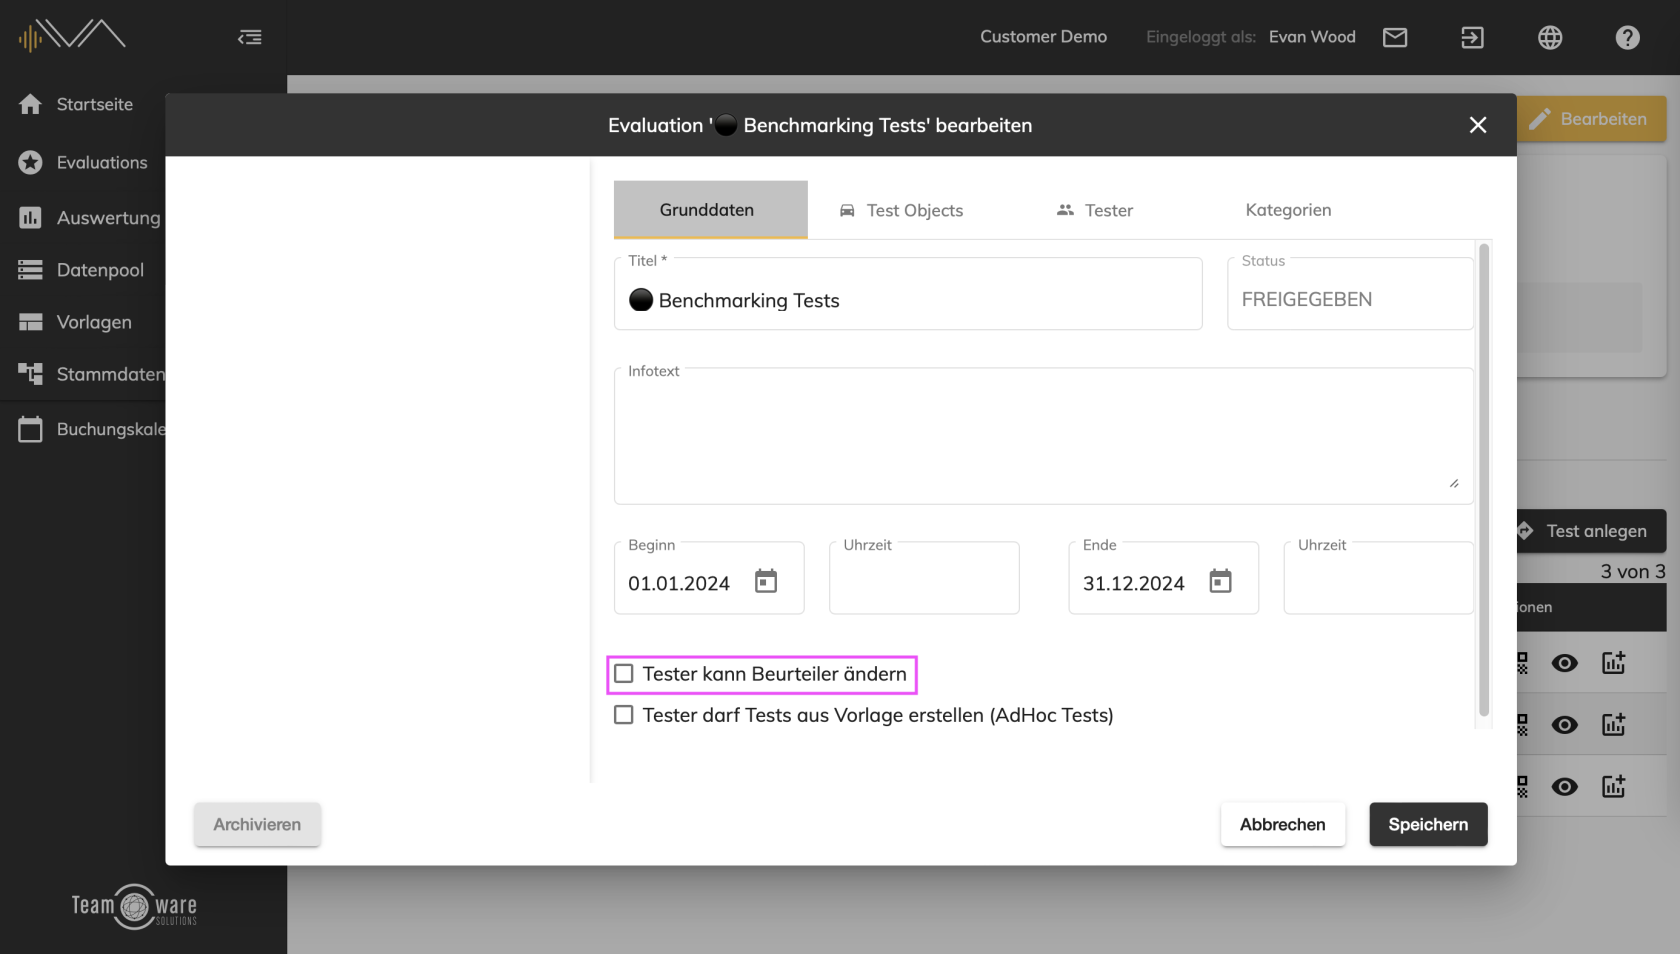Click Abbrechen to cancel editing
1680x954 pixels.
(x=1282, y=824)
